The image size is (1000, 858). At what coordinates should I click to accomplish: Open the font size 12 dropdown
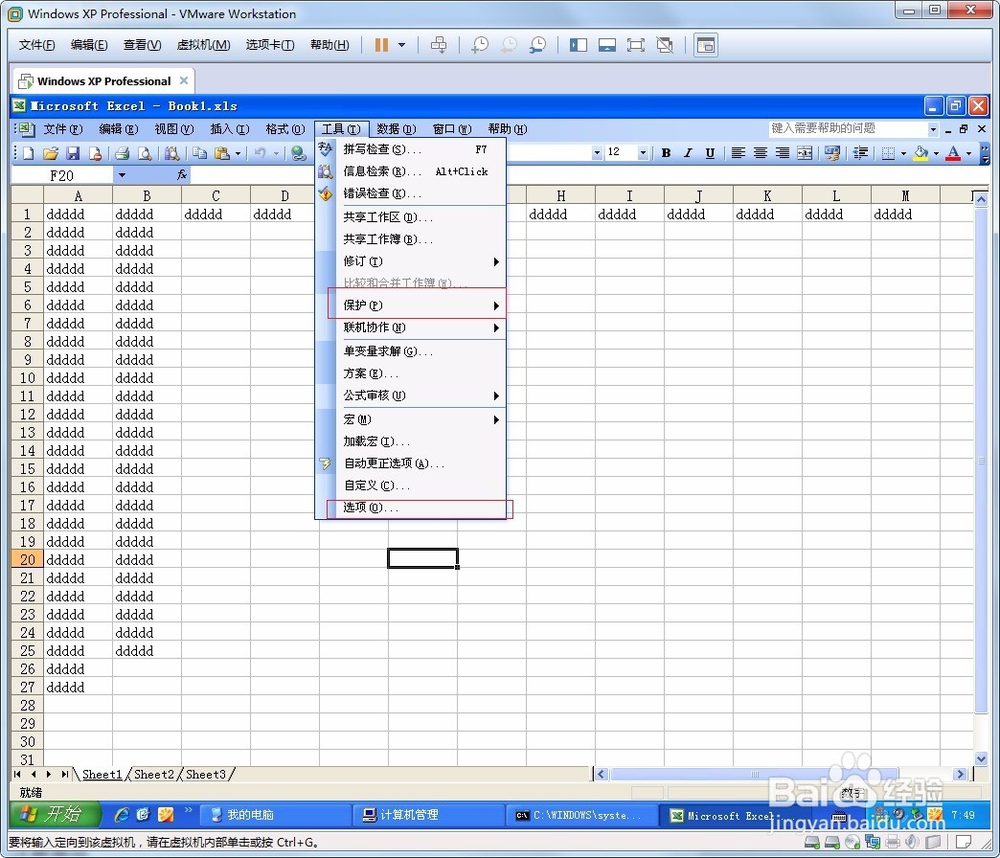point(643,152)
